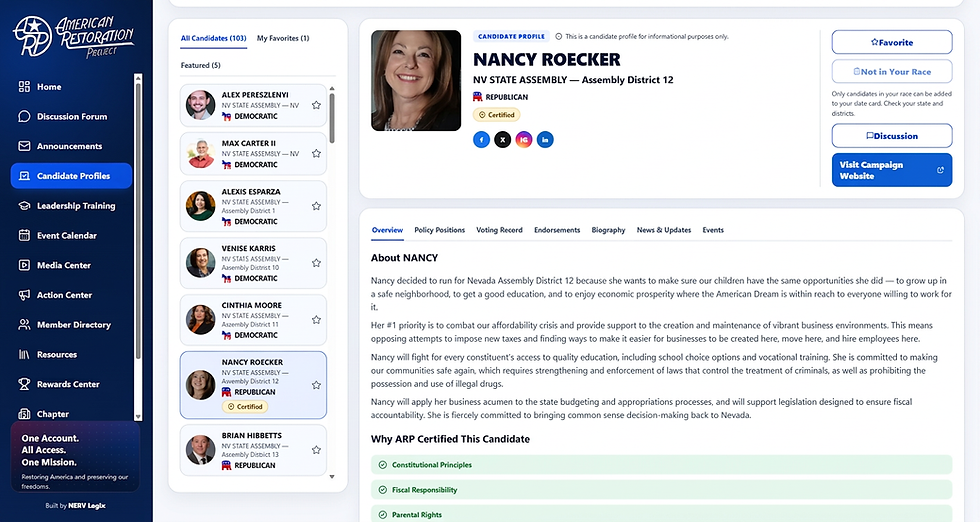This screenshot has height=522, width=980.
Task: Open the Discussion button
Action: pyautogui.click(x=892, y=136)
